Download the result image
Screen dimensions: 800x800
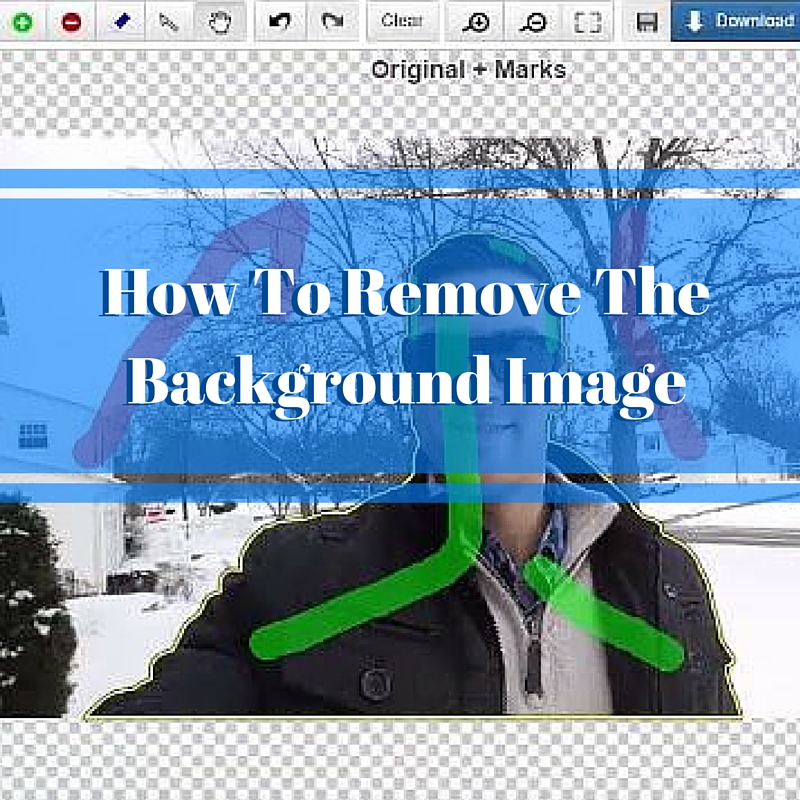click(x=736, y=21)
